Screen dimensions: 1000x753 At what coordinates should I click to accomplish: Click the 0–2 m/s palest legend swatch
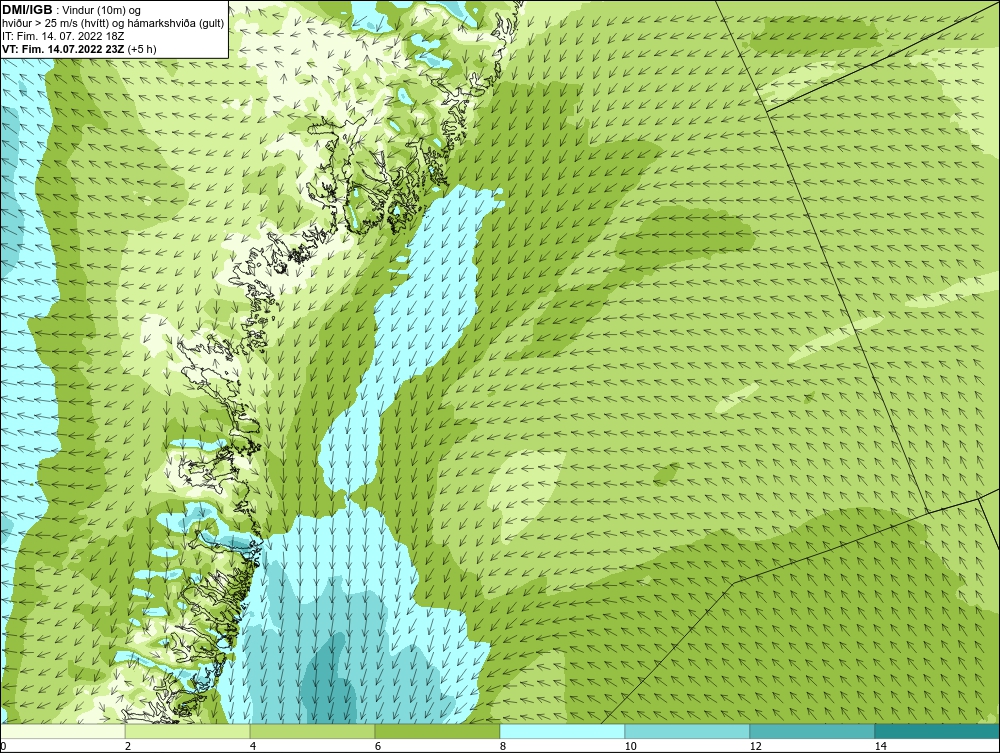coord(62,731)
